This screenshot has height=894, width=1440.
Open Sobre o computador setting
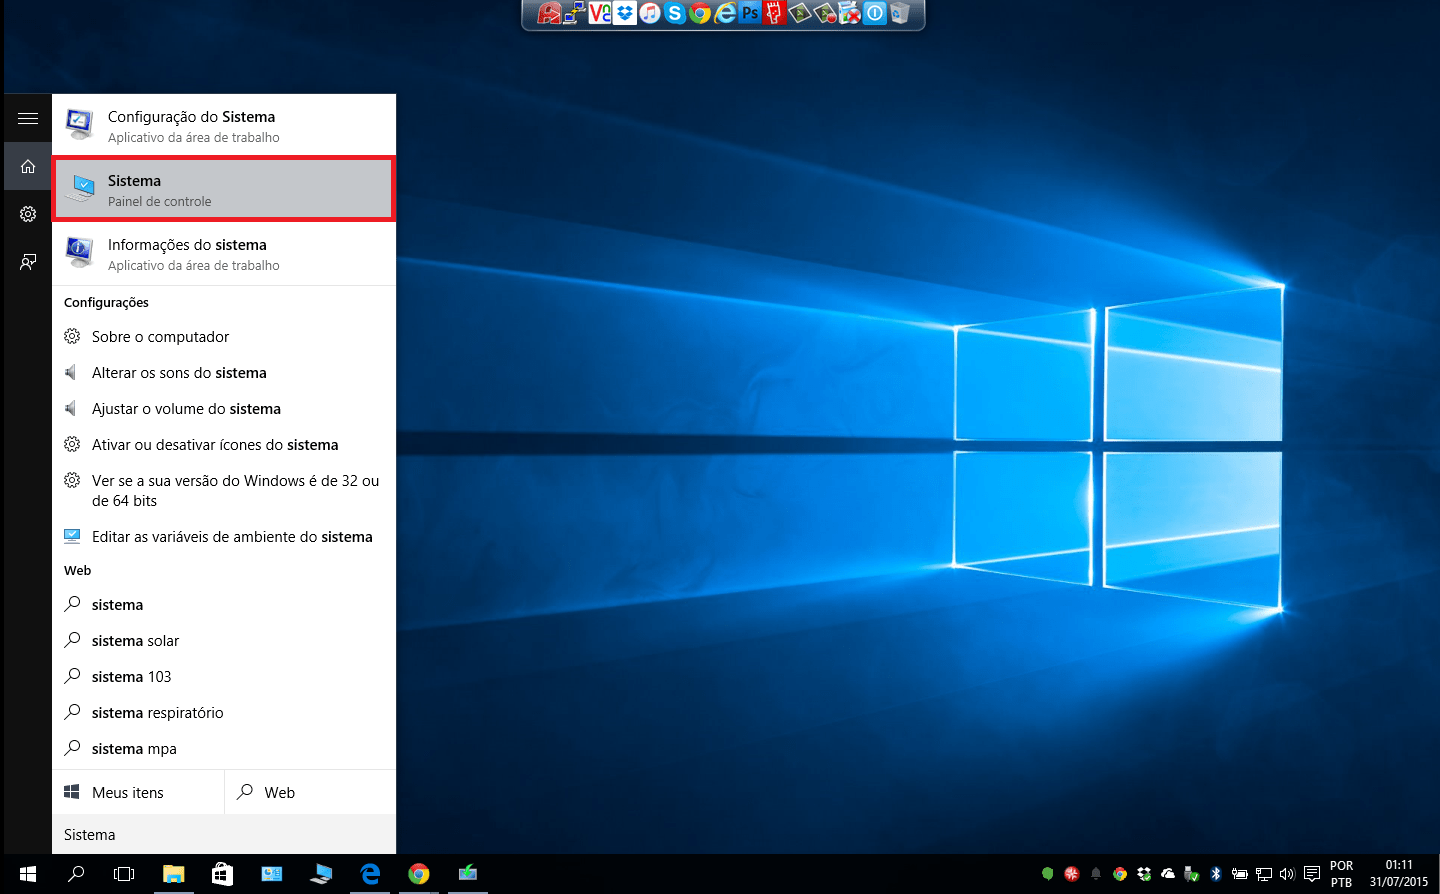click(x=224, y=337)
